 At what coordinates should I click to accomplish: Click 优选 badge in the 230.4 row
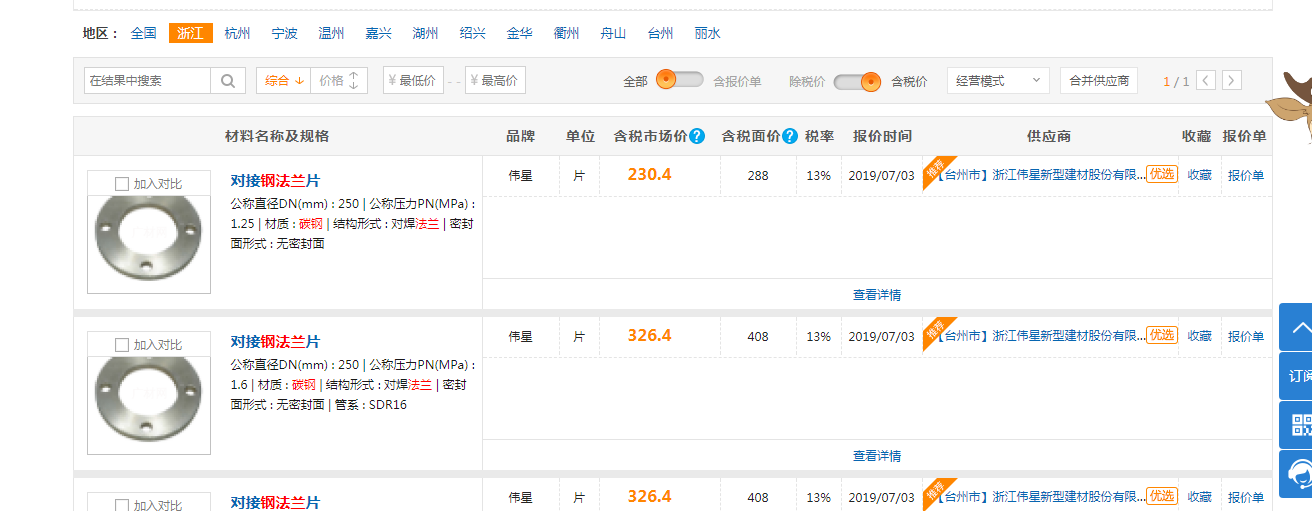tap(1161, 174)
